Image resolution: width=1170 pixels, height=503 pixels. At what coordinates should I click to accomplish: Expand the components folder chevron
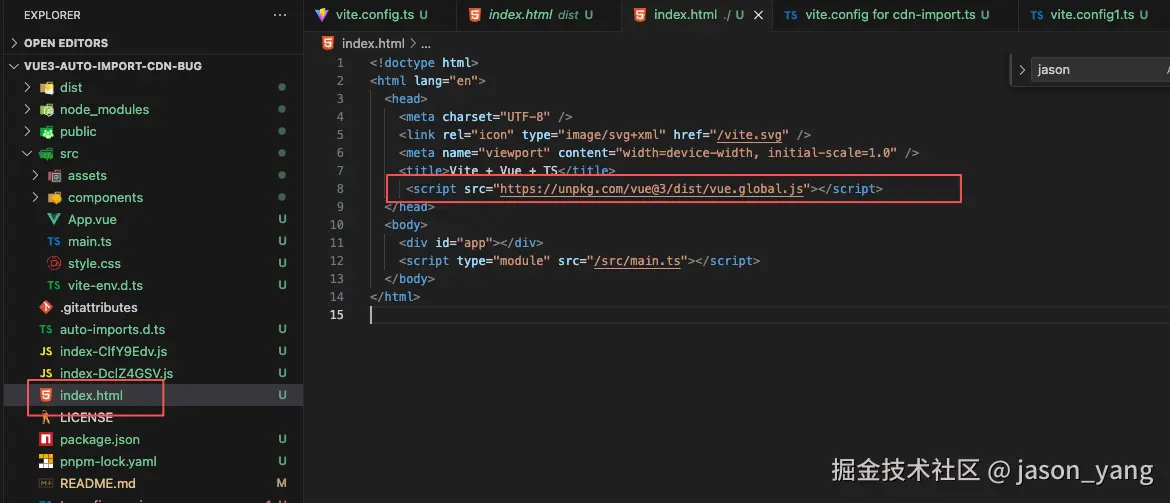[36, 198]
